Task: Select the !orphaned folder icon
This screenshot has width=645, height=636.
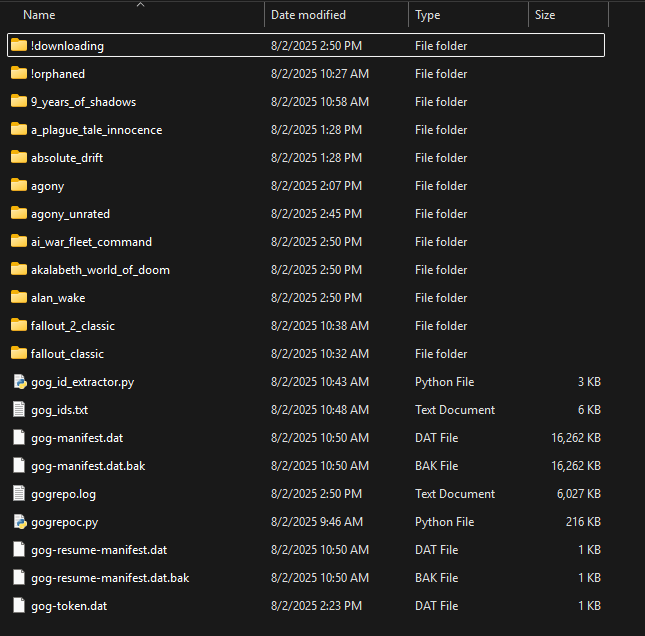Action: [x=18, y=74]
